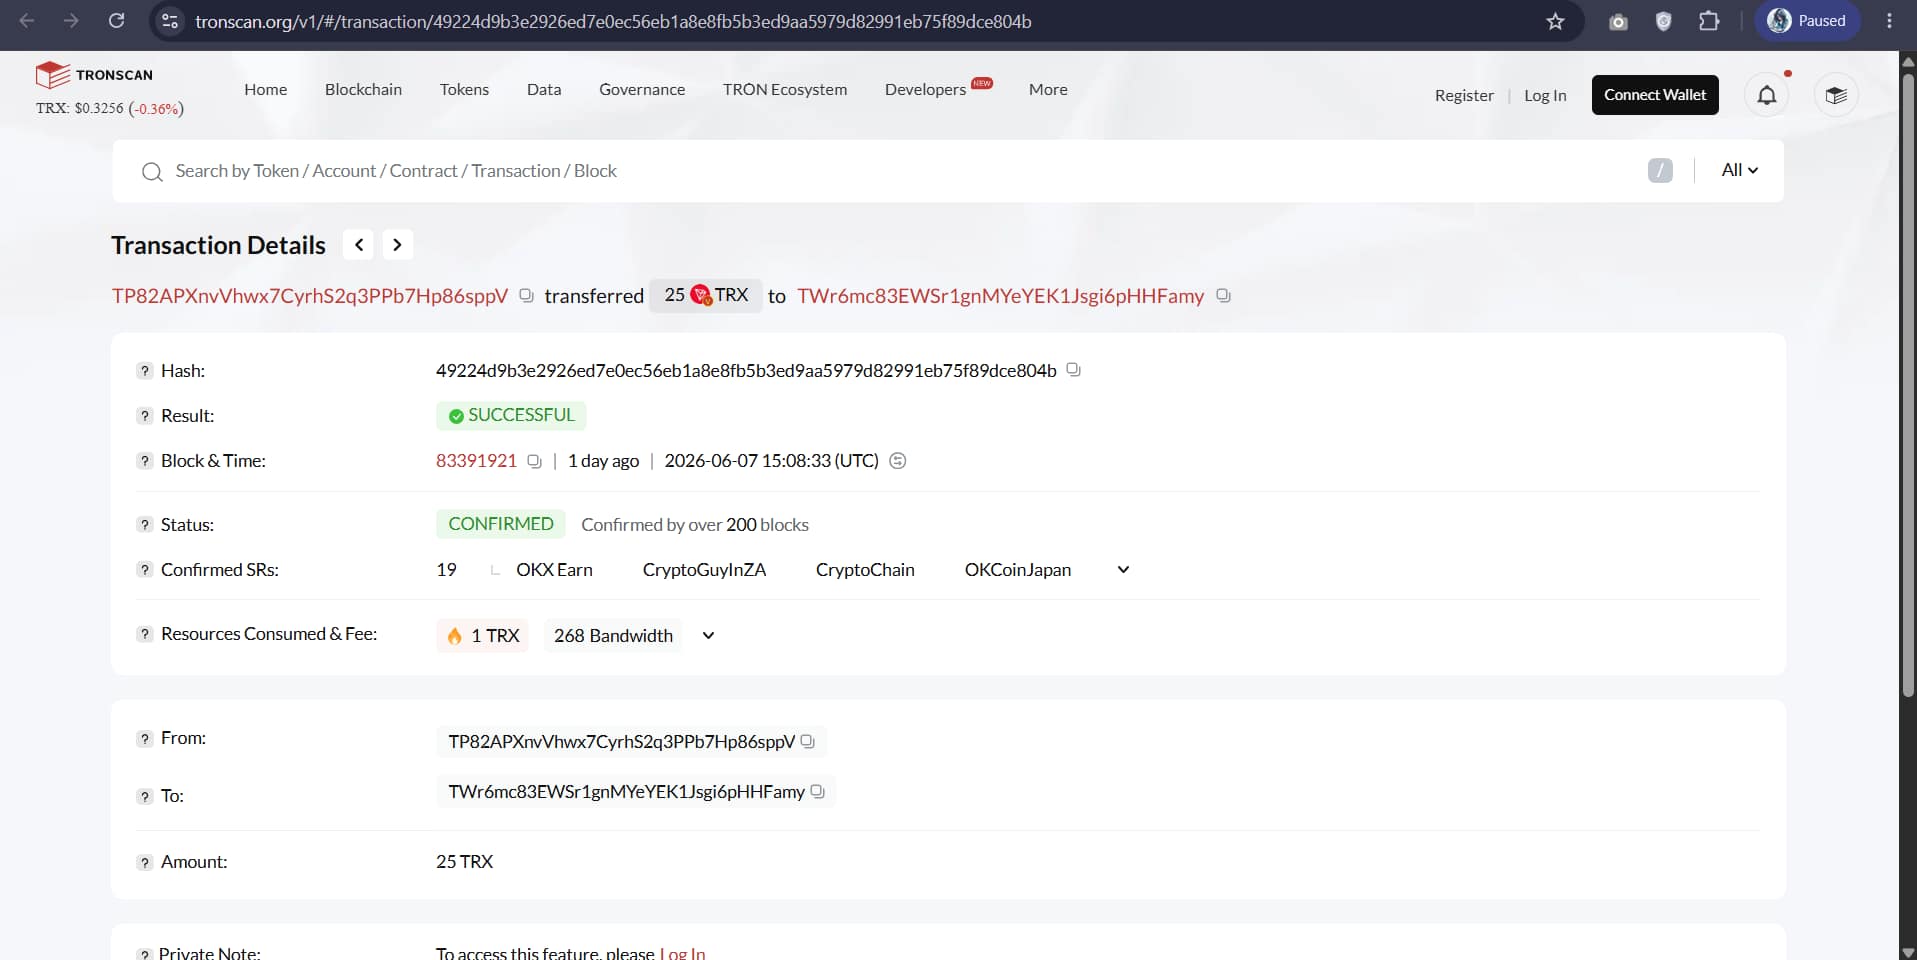Click the Status help question mark
Image resolution: width=1917 pixels, height=960 pixels.
coord(144,525)
